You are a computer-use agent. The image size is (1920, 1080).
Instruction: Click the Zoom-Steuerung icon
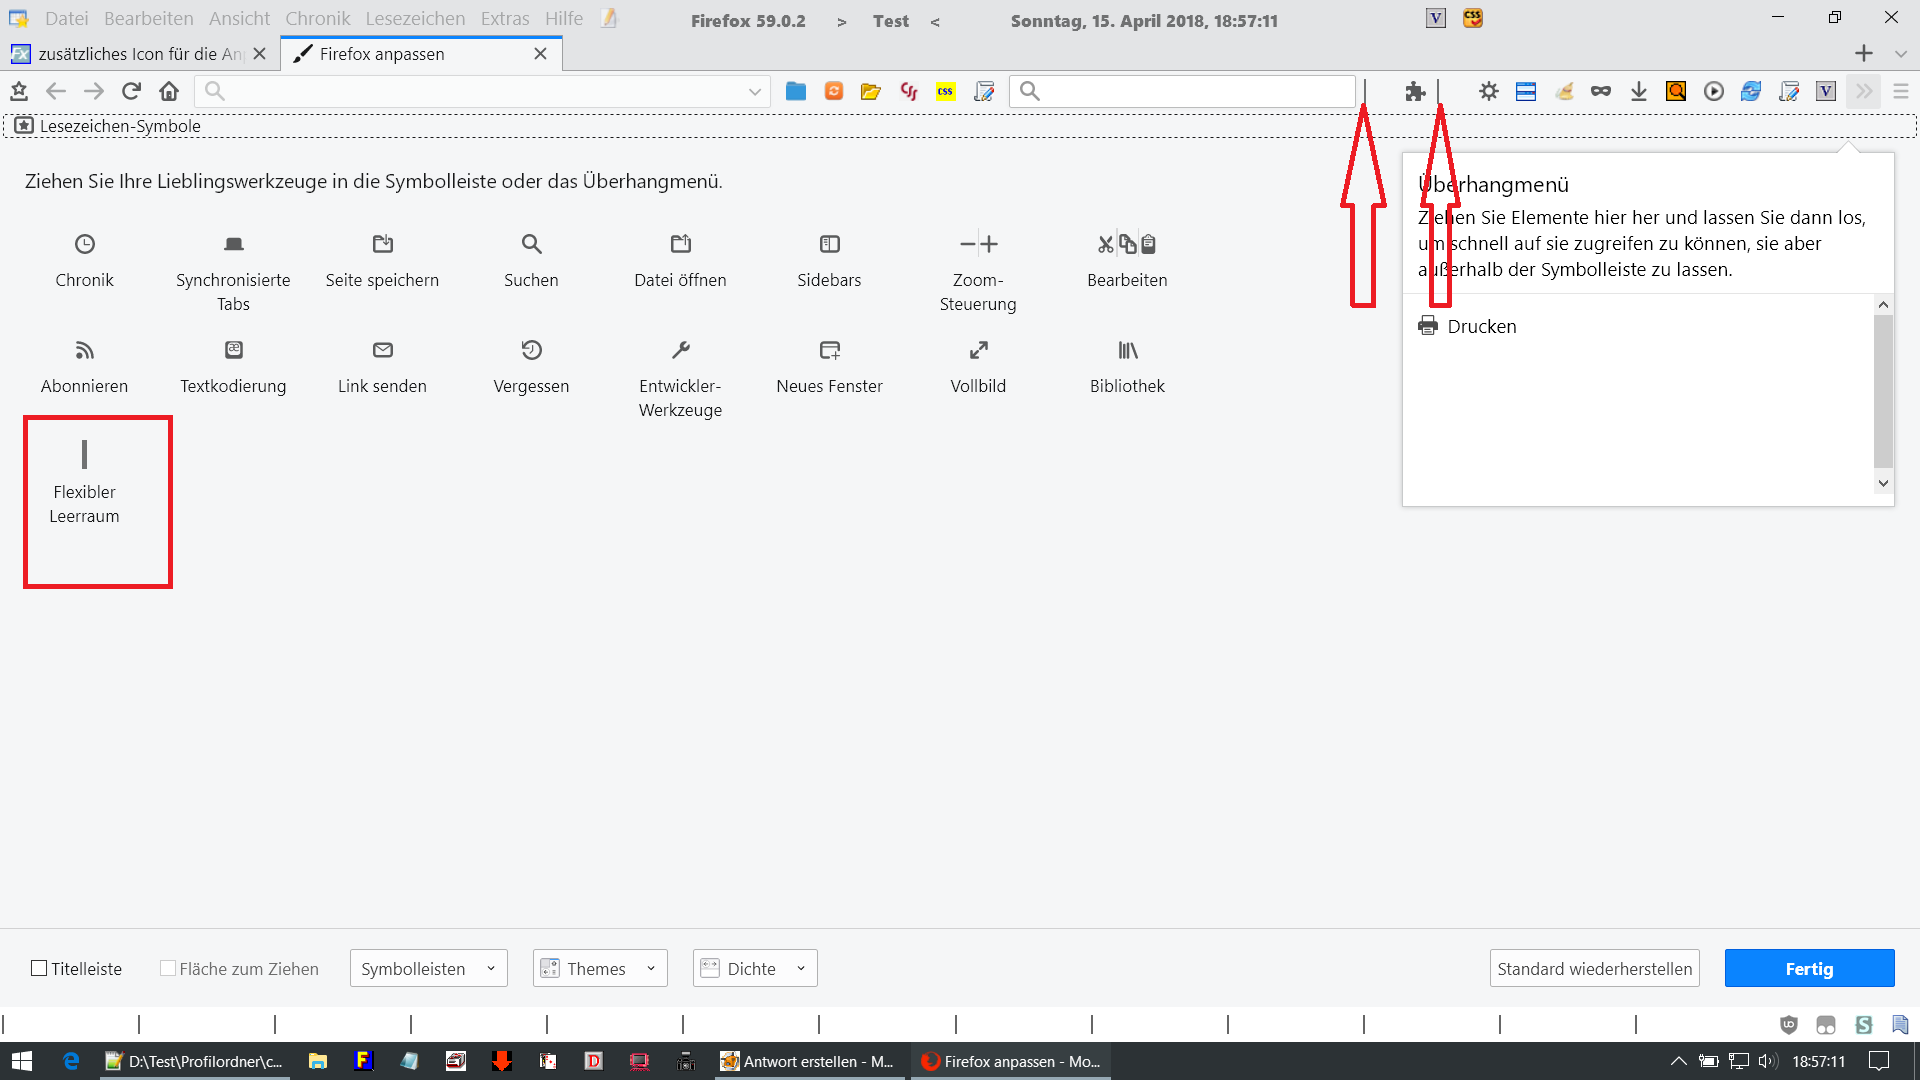[978, 244]
